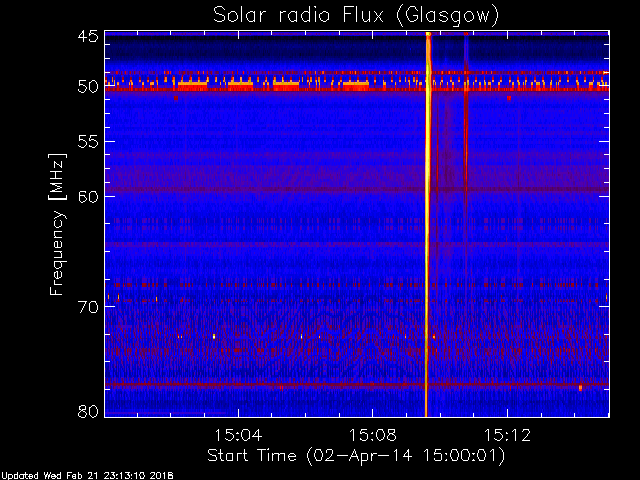Click the bright yellow solar burst streak
Viewport: 640px width, 480px height.
point(427,224)
